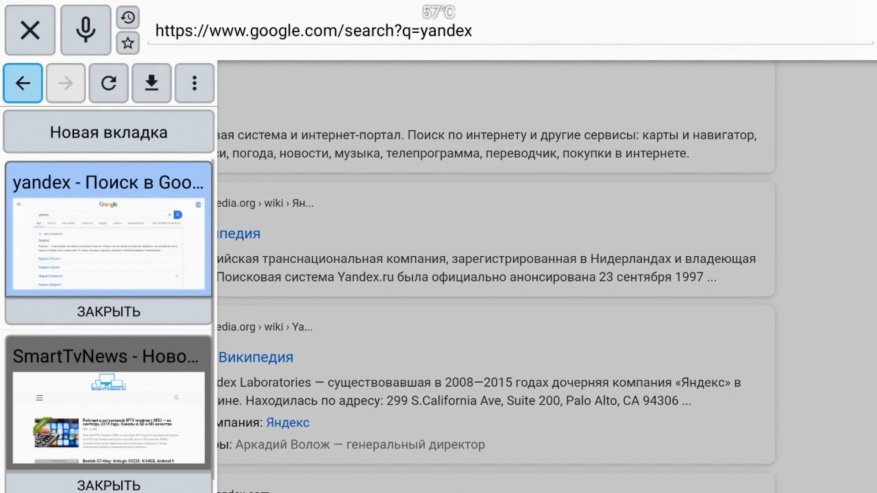The width and height of the screenshot is (877, 493).
Task: Close the URL bar with X icon
Action: click(30, 30)
